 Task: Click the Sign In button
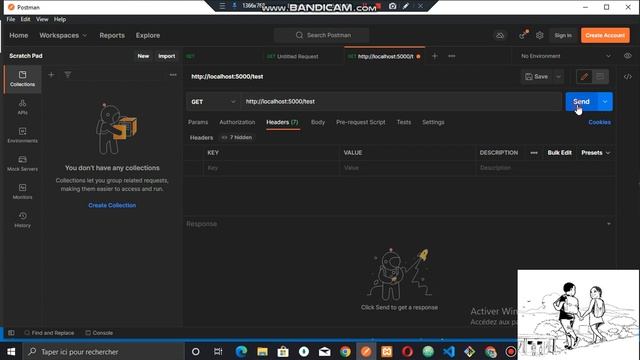pos(563,36)
